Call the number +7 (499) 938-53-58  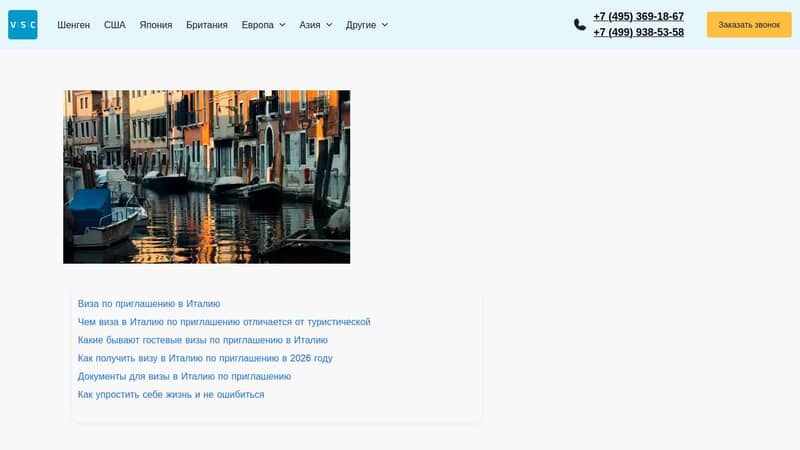[x=638, y=32]
